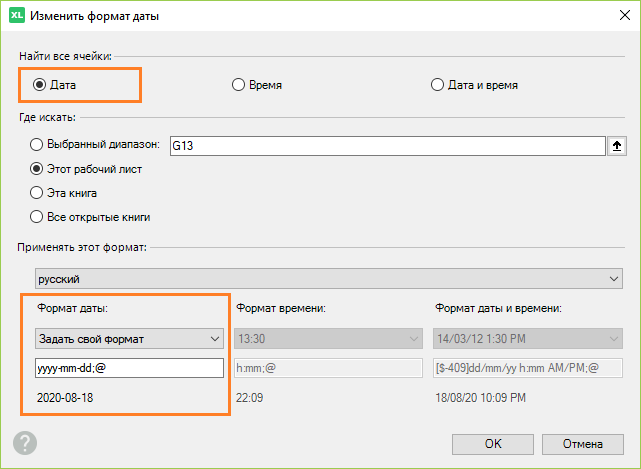Click the yyyy-mm-dd;@ custom format field

coord(128,368)
